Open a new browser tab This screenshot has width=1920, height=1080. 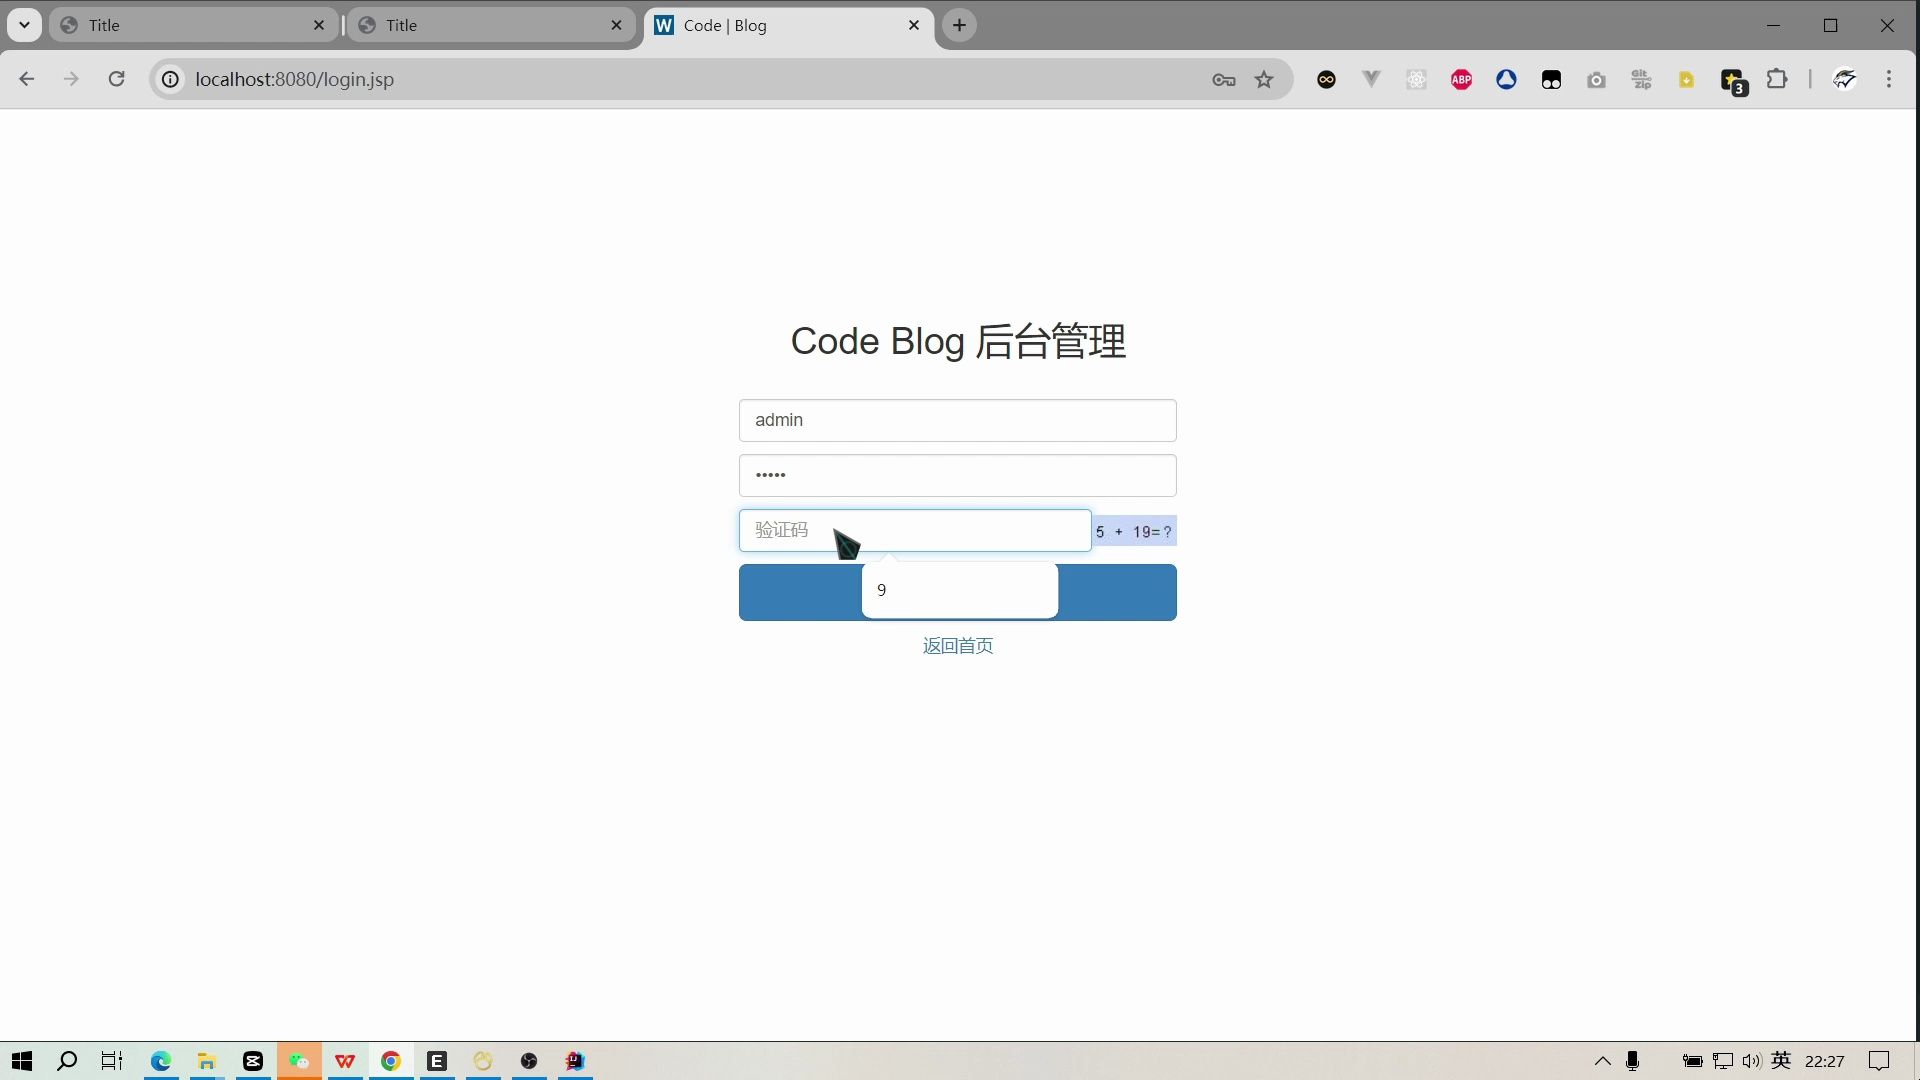[959, 25]
